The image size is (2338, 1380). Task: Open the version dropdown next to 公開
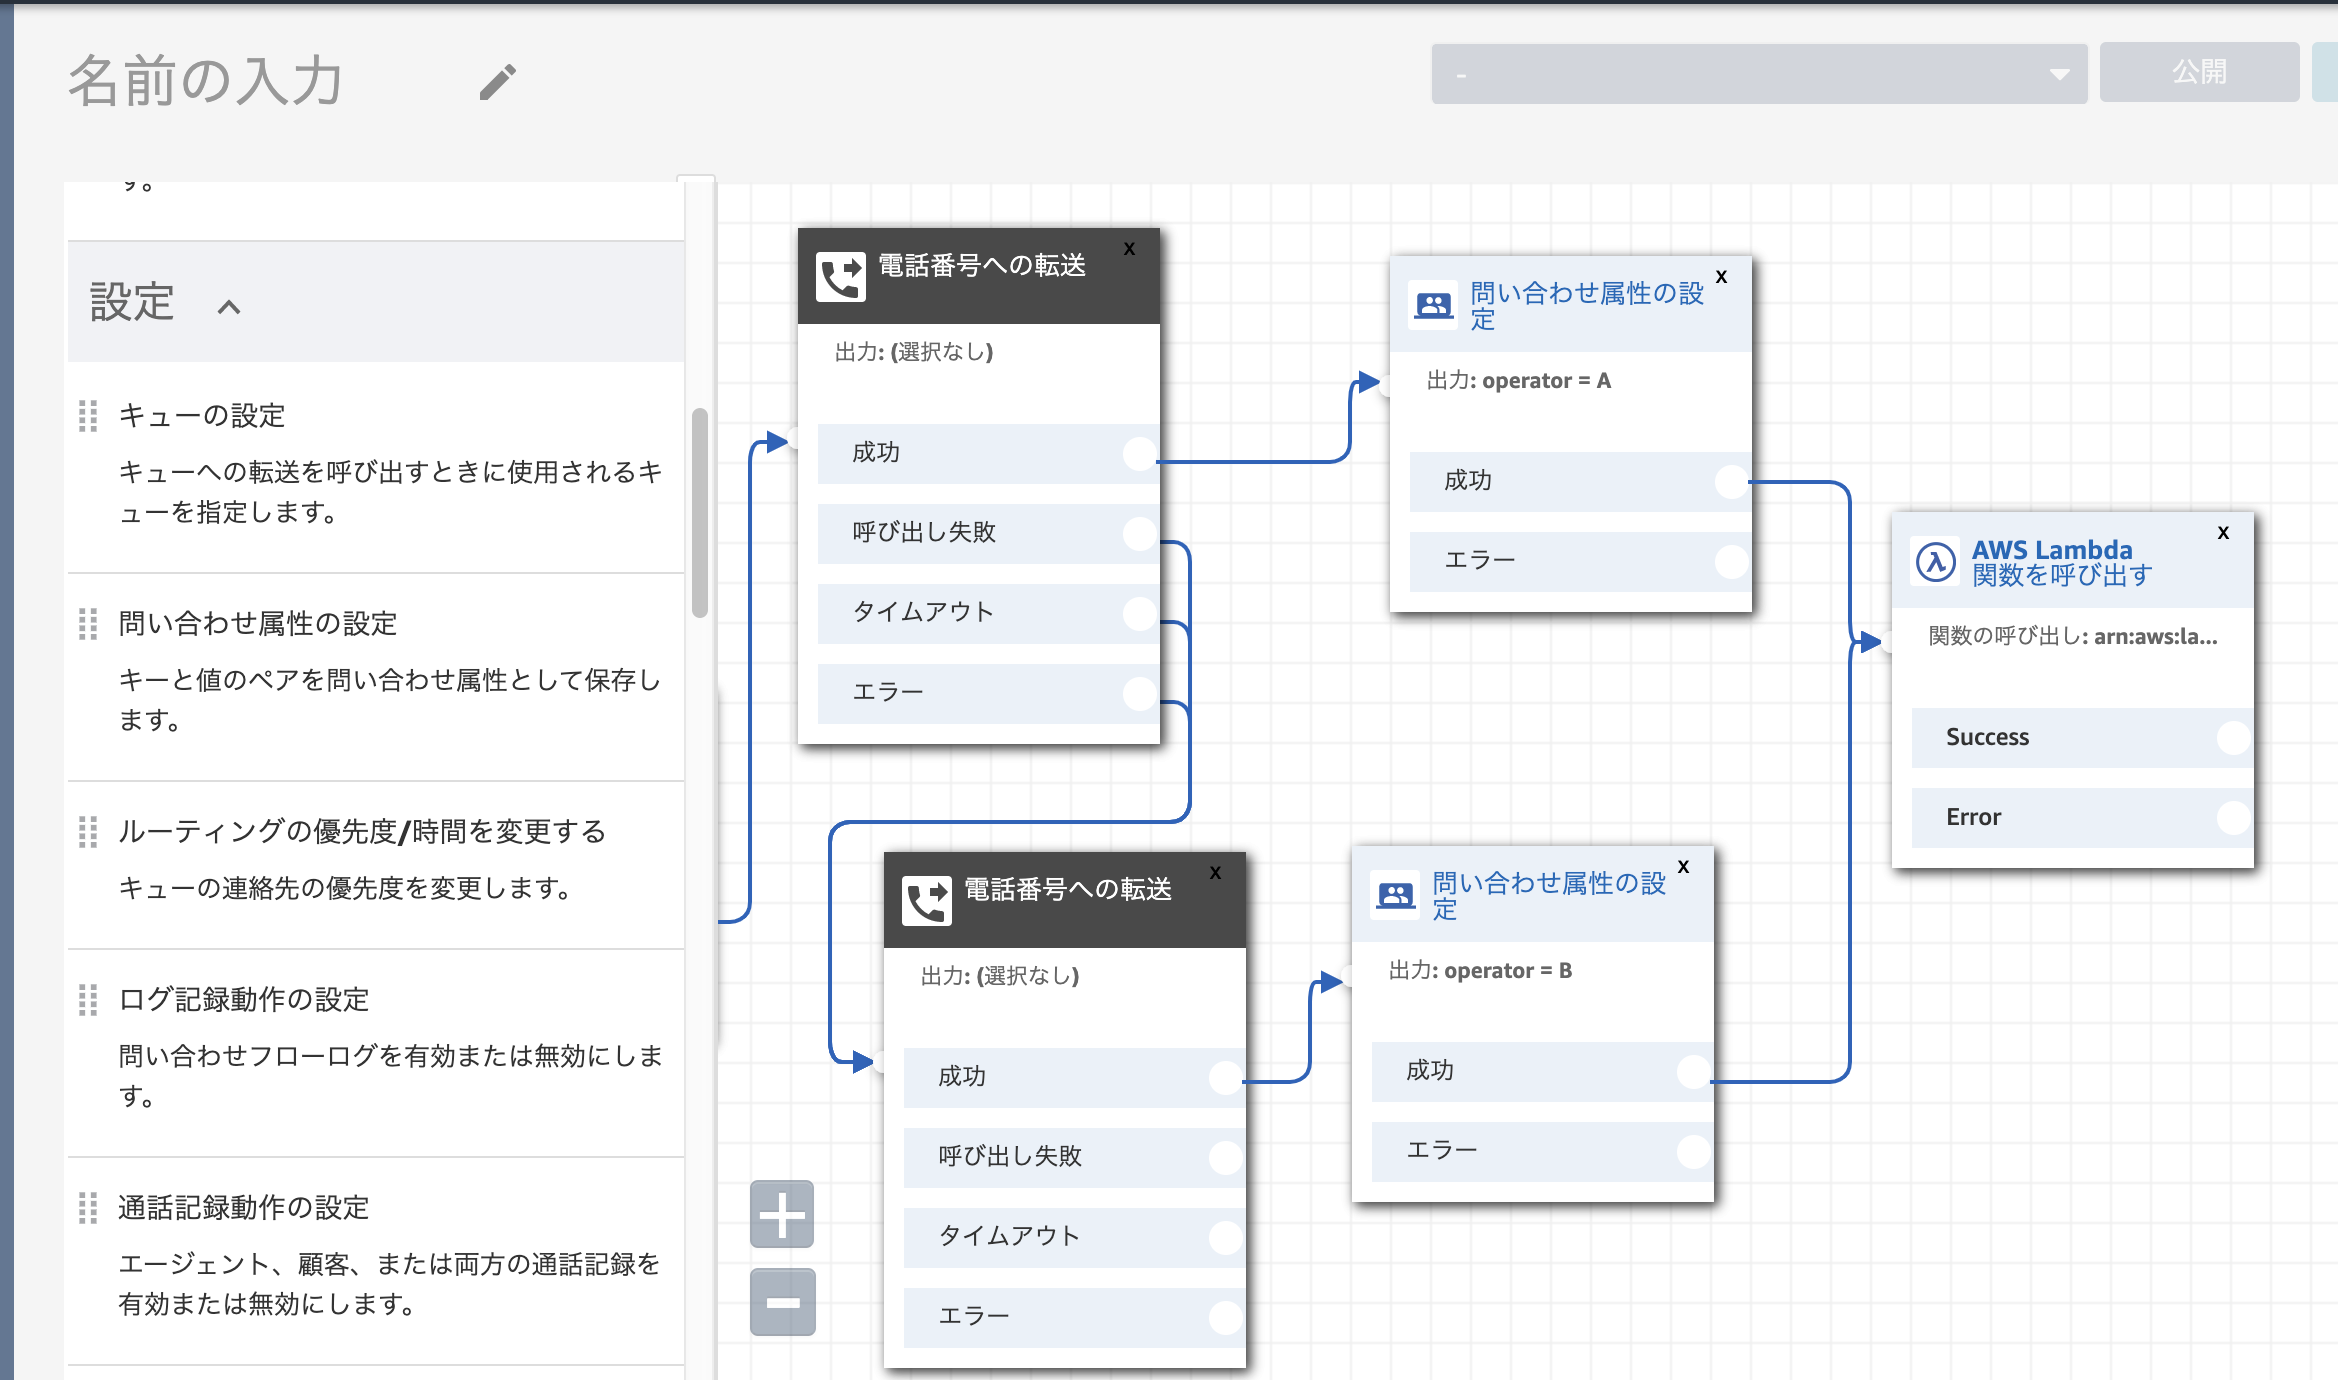coord(2060,72)
